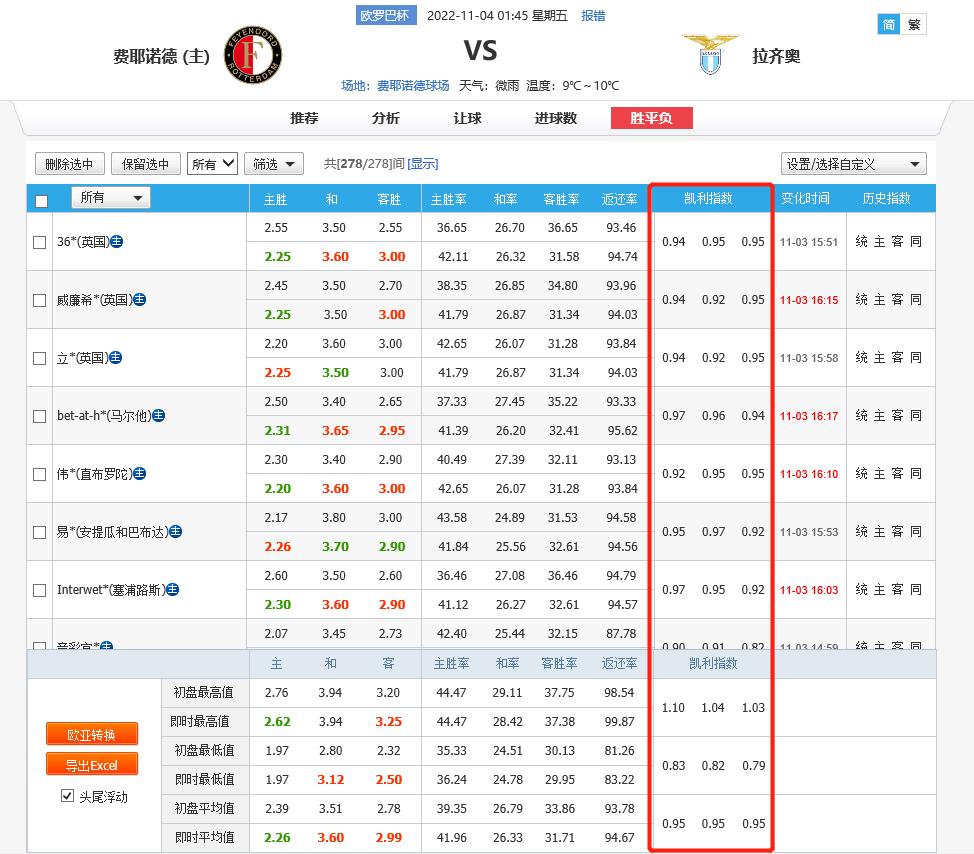The image size is (974, 854).
Task: Click the 主 badge next to bet-at-h*(马尔他)
Action: pyautogui.click(x=159, y=417)
